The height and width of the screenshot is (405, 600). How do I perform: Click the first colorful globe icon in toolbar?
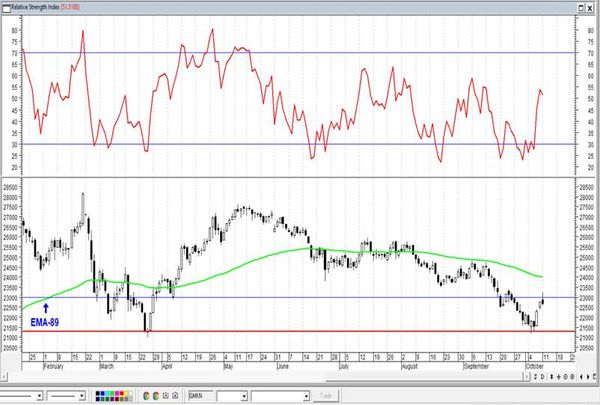[146, 396]
